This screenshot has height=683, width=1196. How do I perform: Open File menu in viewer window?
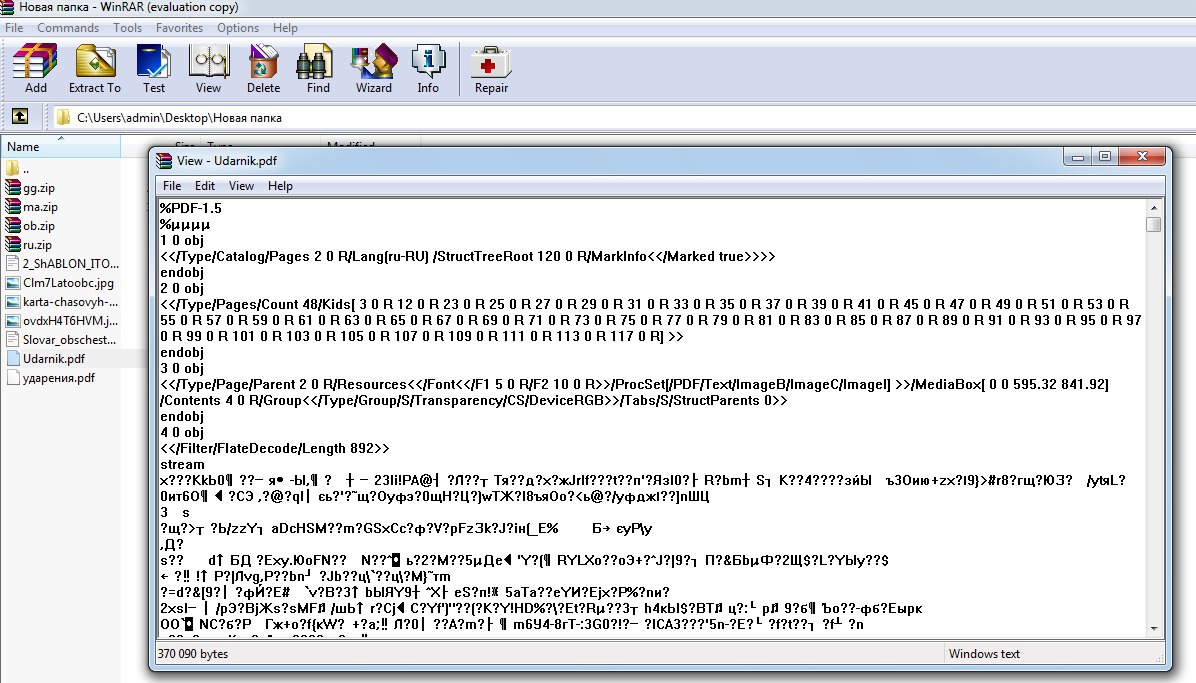tap(172, 185)
